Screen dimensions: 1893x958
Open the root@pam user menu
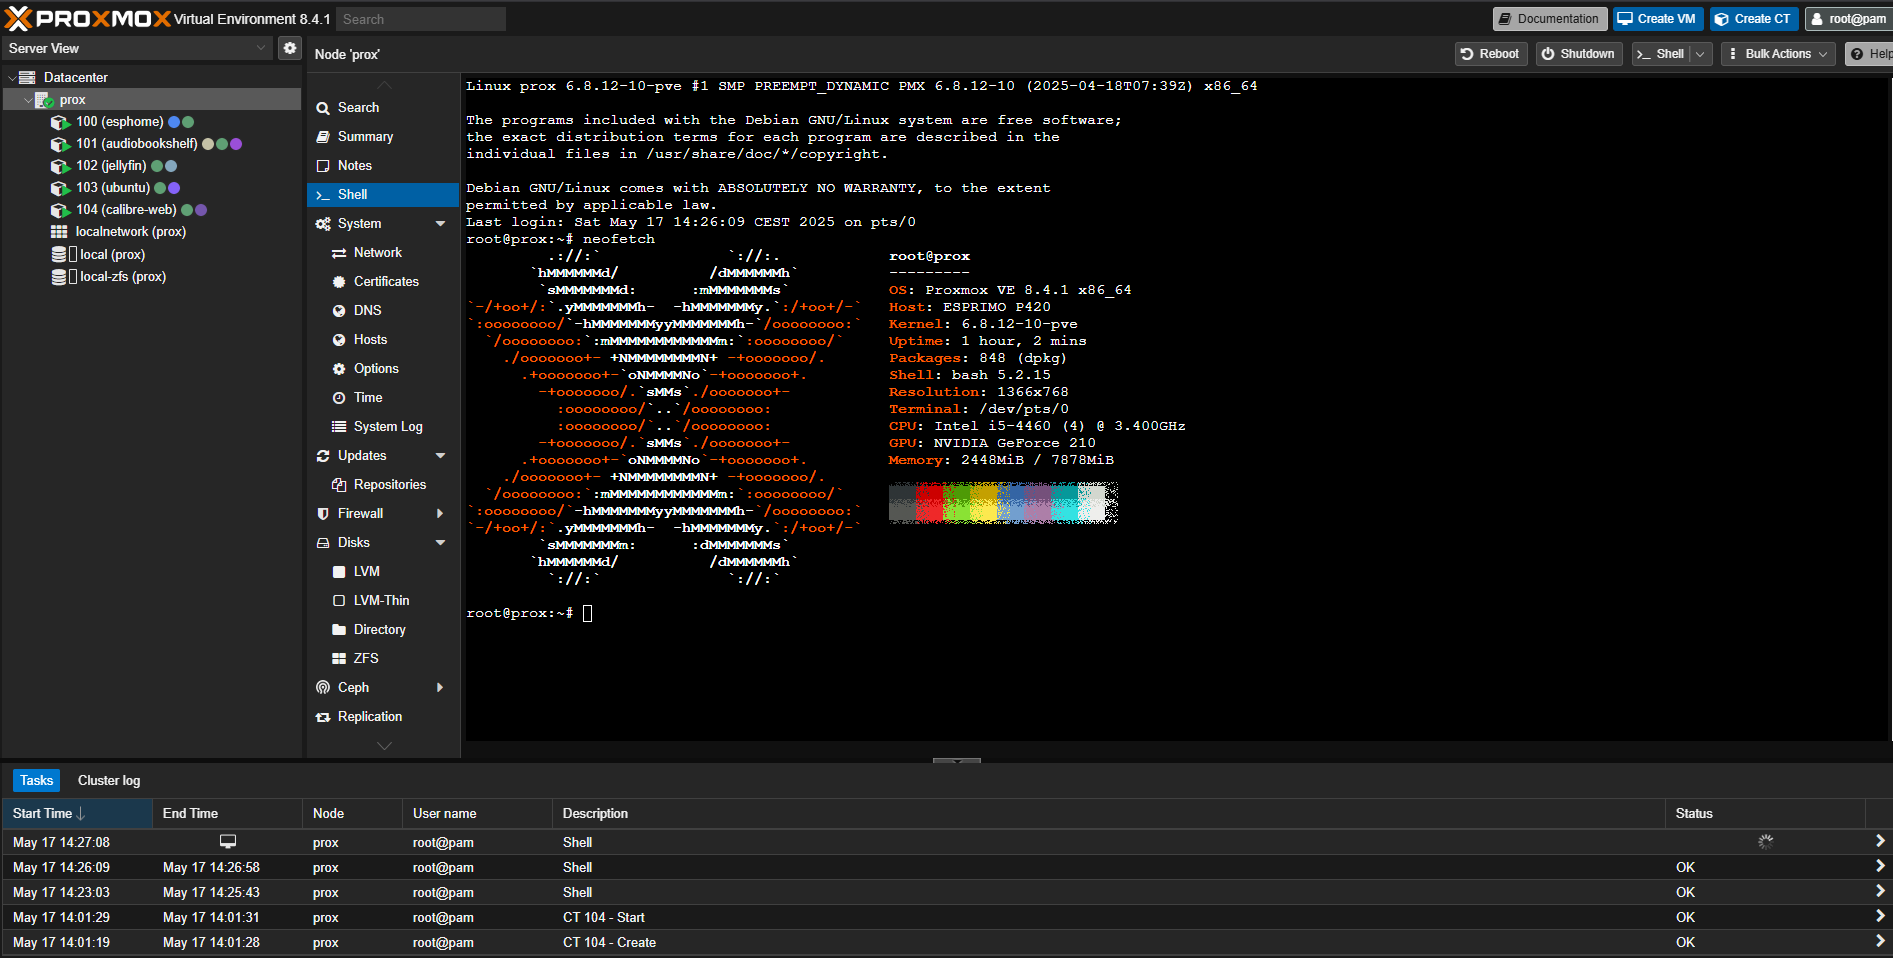pos(1848,19)
